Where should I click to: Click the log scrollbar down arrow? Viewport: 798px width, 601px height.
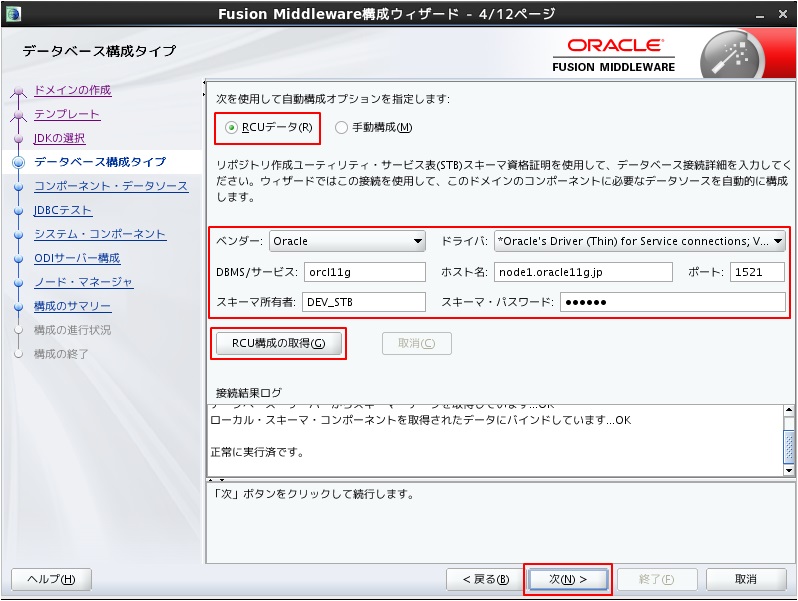789,471
